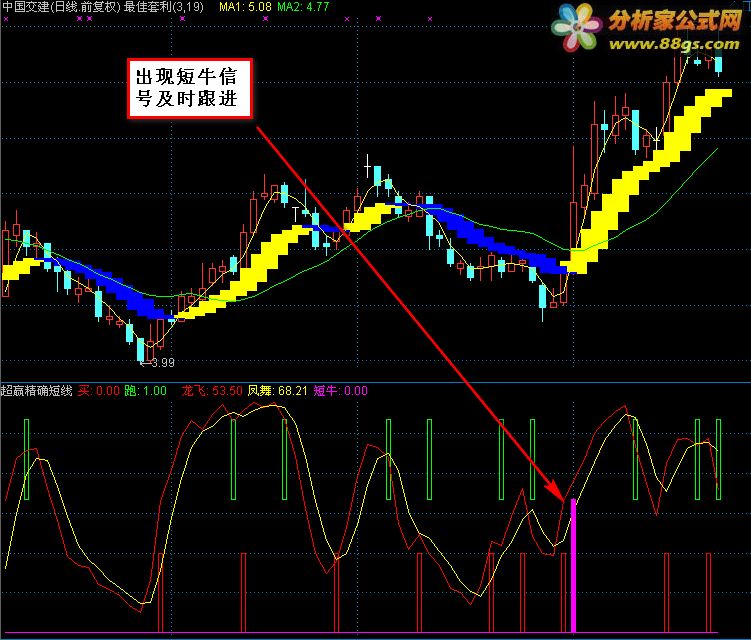Viewport: 751px width, 640px height.
Task: Select the magenta 短牛 signal bar
Action: (573, 566)
